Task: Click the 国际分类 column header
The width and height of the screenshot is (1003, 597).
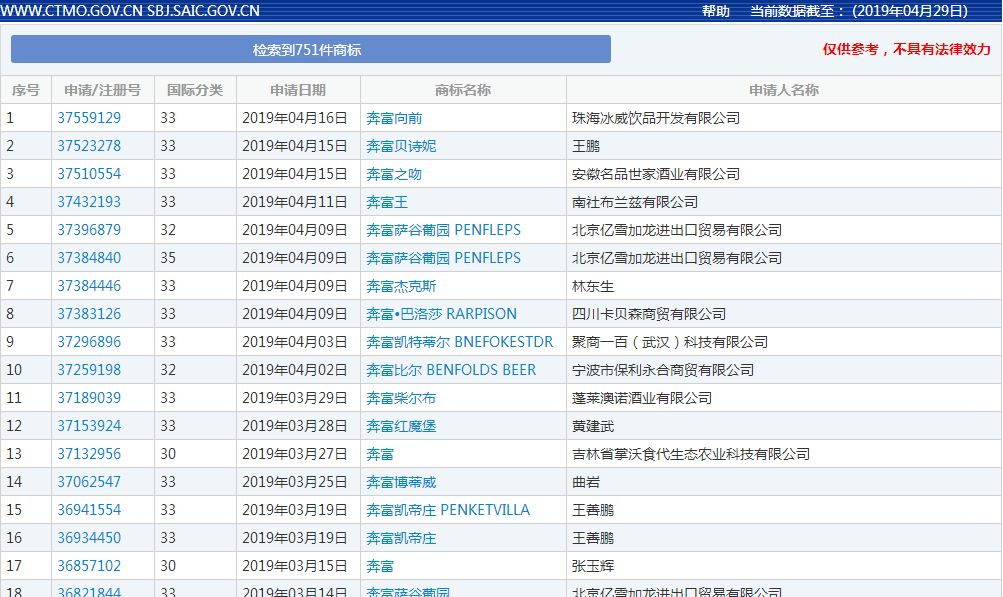Action: 195,89
